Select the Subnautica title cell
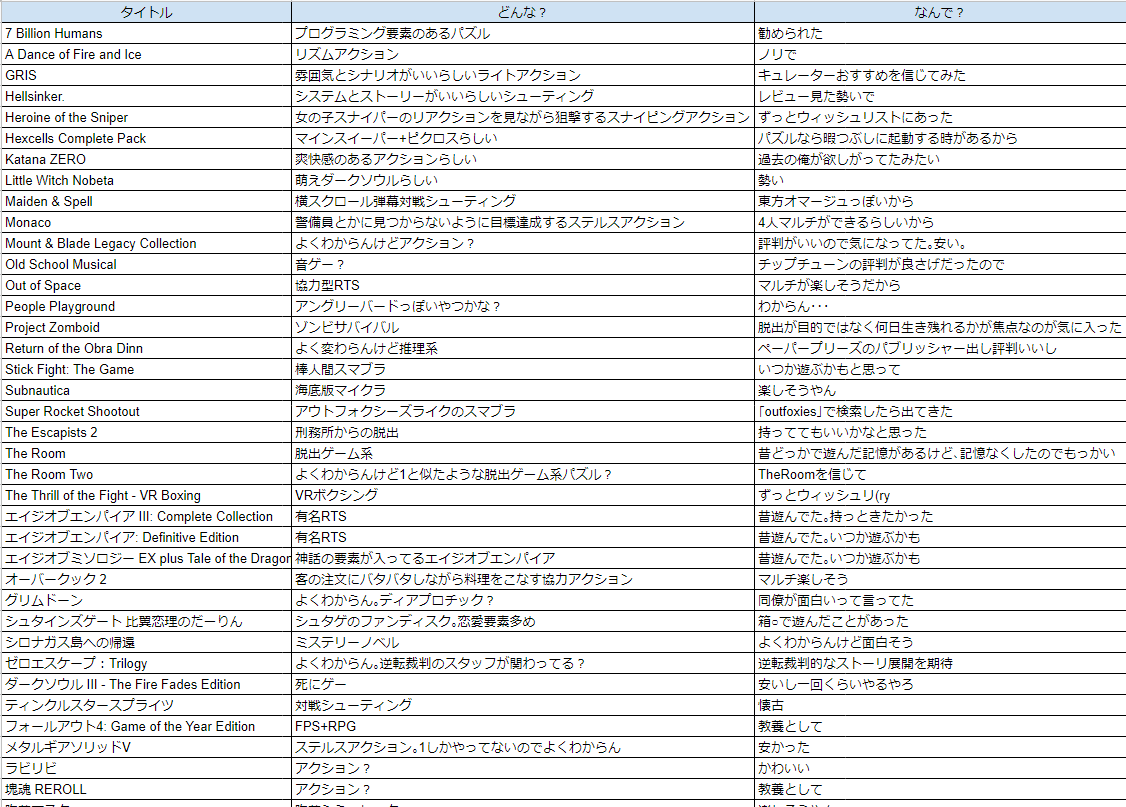The image size is (1126, 807). 146,390
